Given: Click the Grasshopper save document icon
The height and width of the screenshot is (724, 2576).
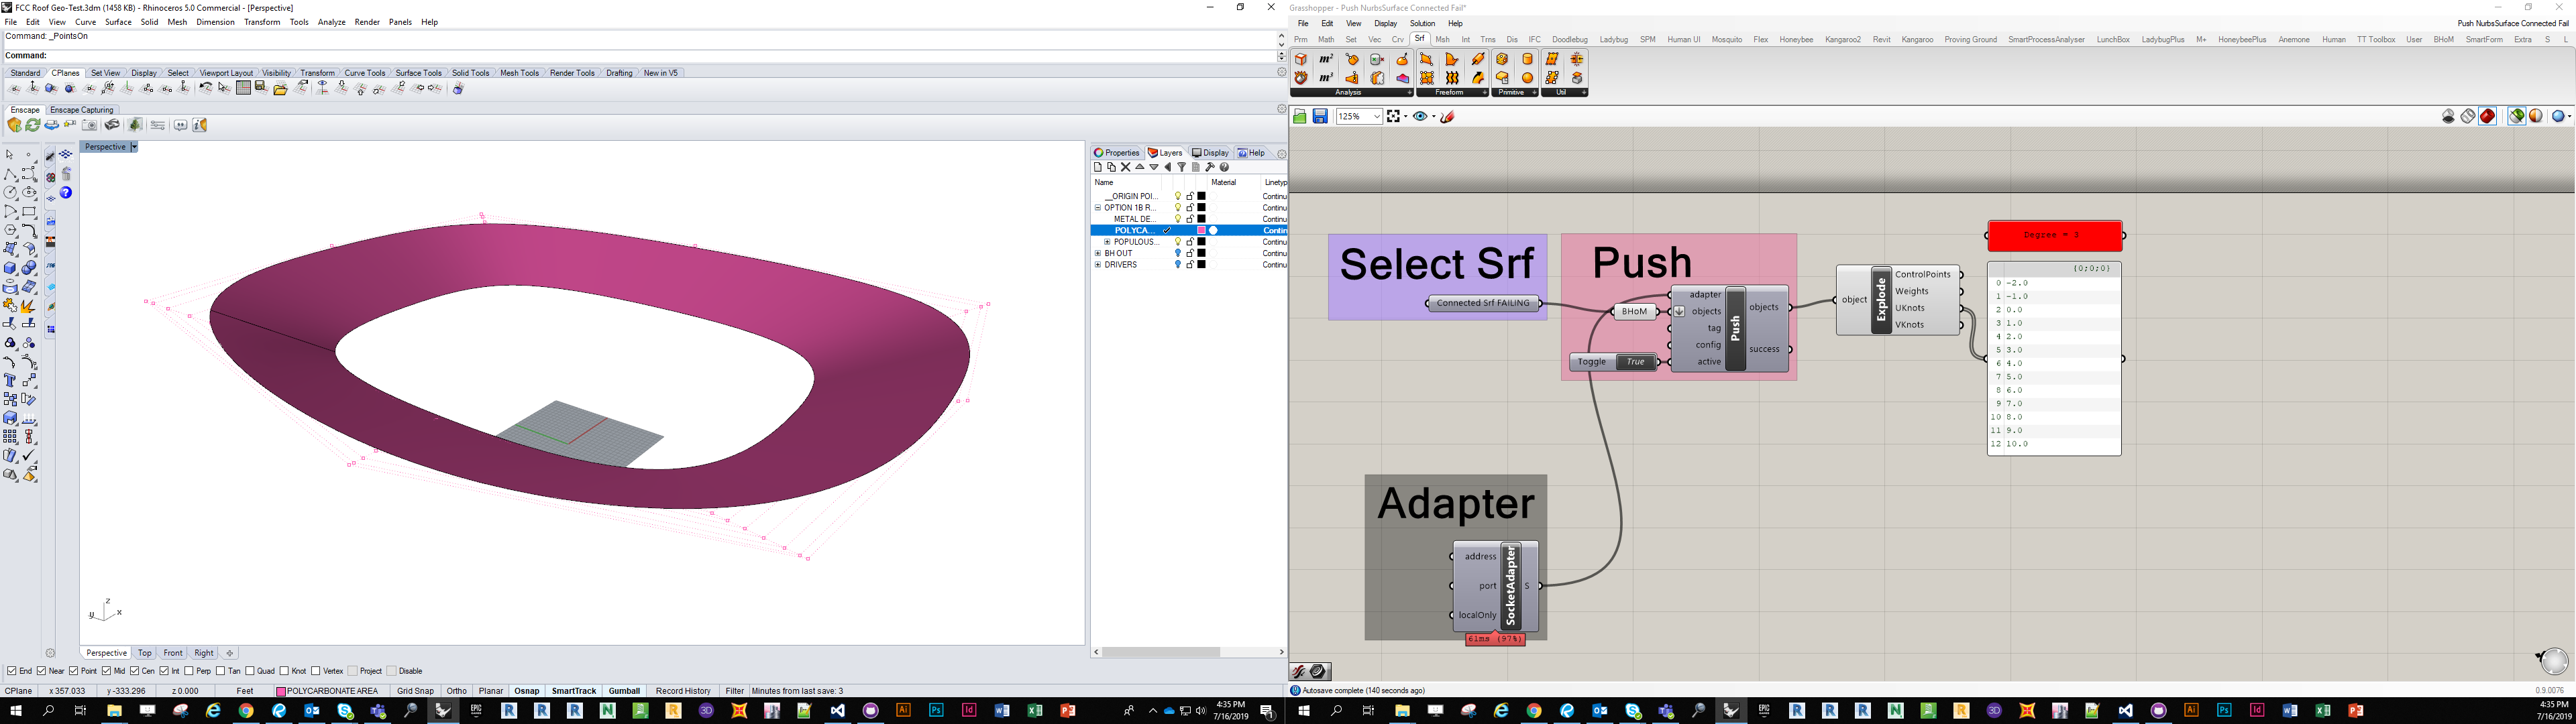Looking at the screenshot, I should [1320, 117].
